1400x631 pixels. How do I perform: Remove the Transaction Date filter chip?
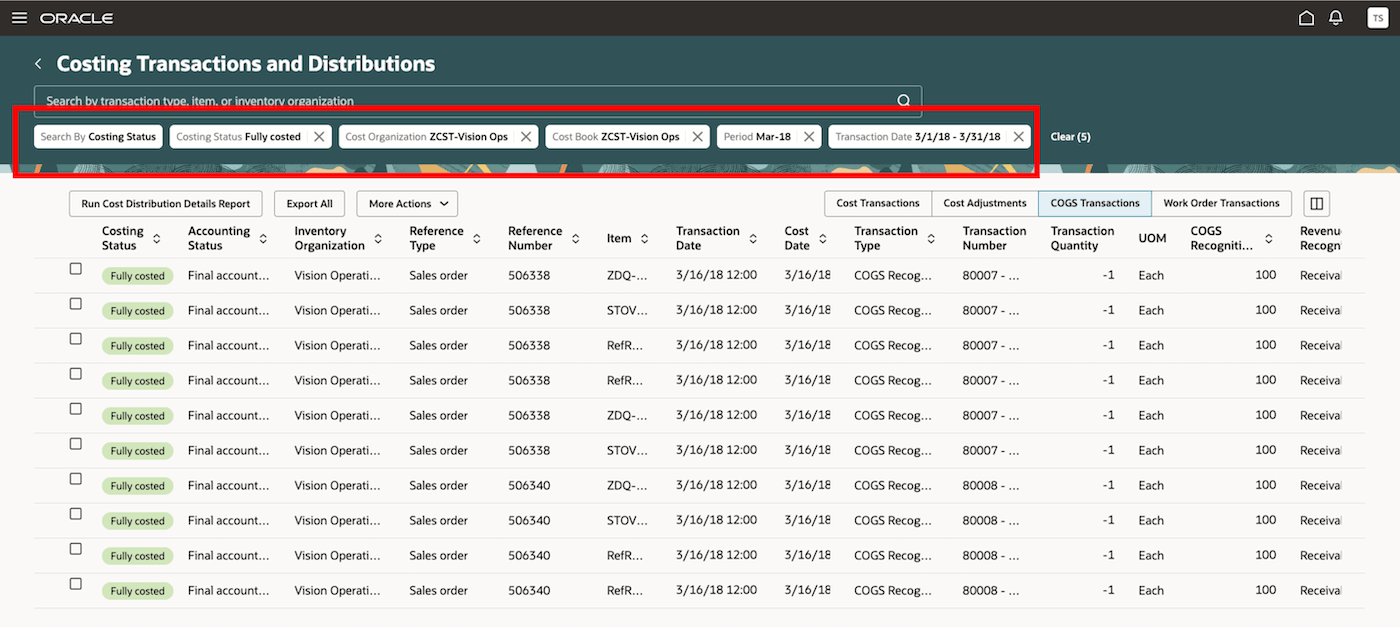1018,137
